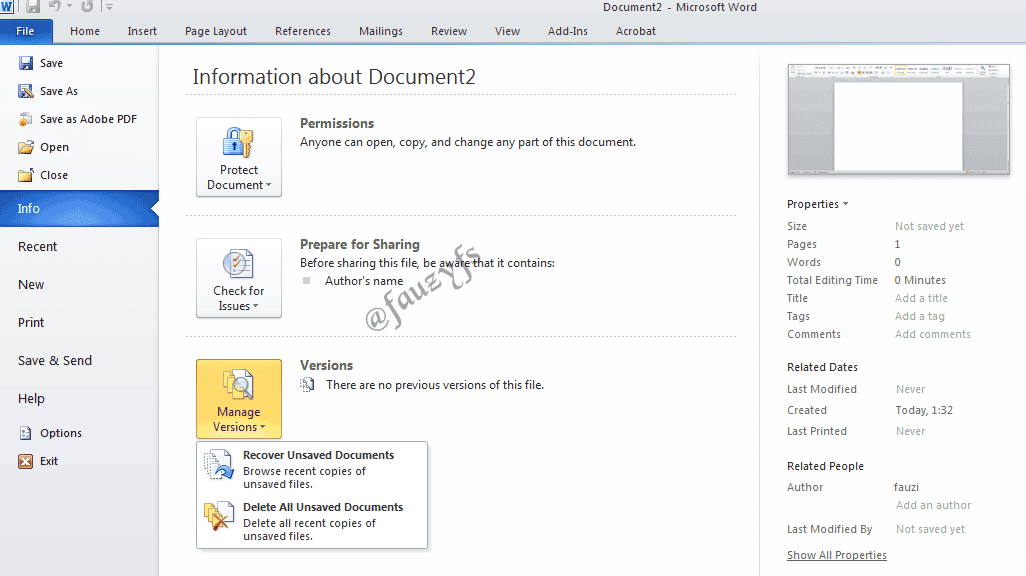This screenshot has height=576, width=1026.
Task: Switch to the Add-Ins tab
Action: pyautogui.click(x=568, y=31)
